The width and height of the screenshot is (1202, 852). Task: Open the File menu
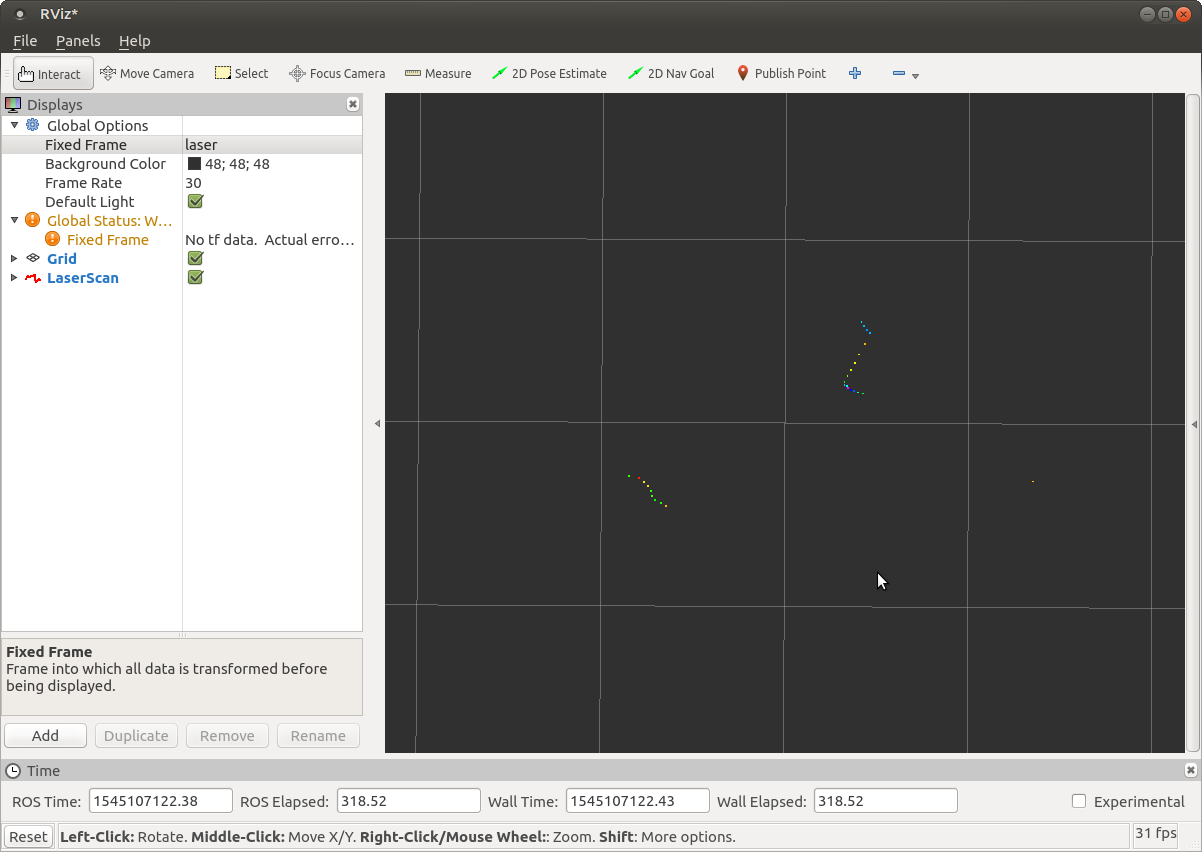24,41
